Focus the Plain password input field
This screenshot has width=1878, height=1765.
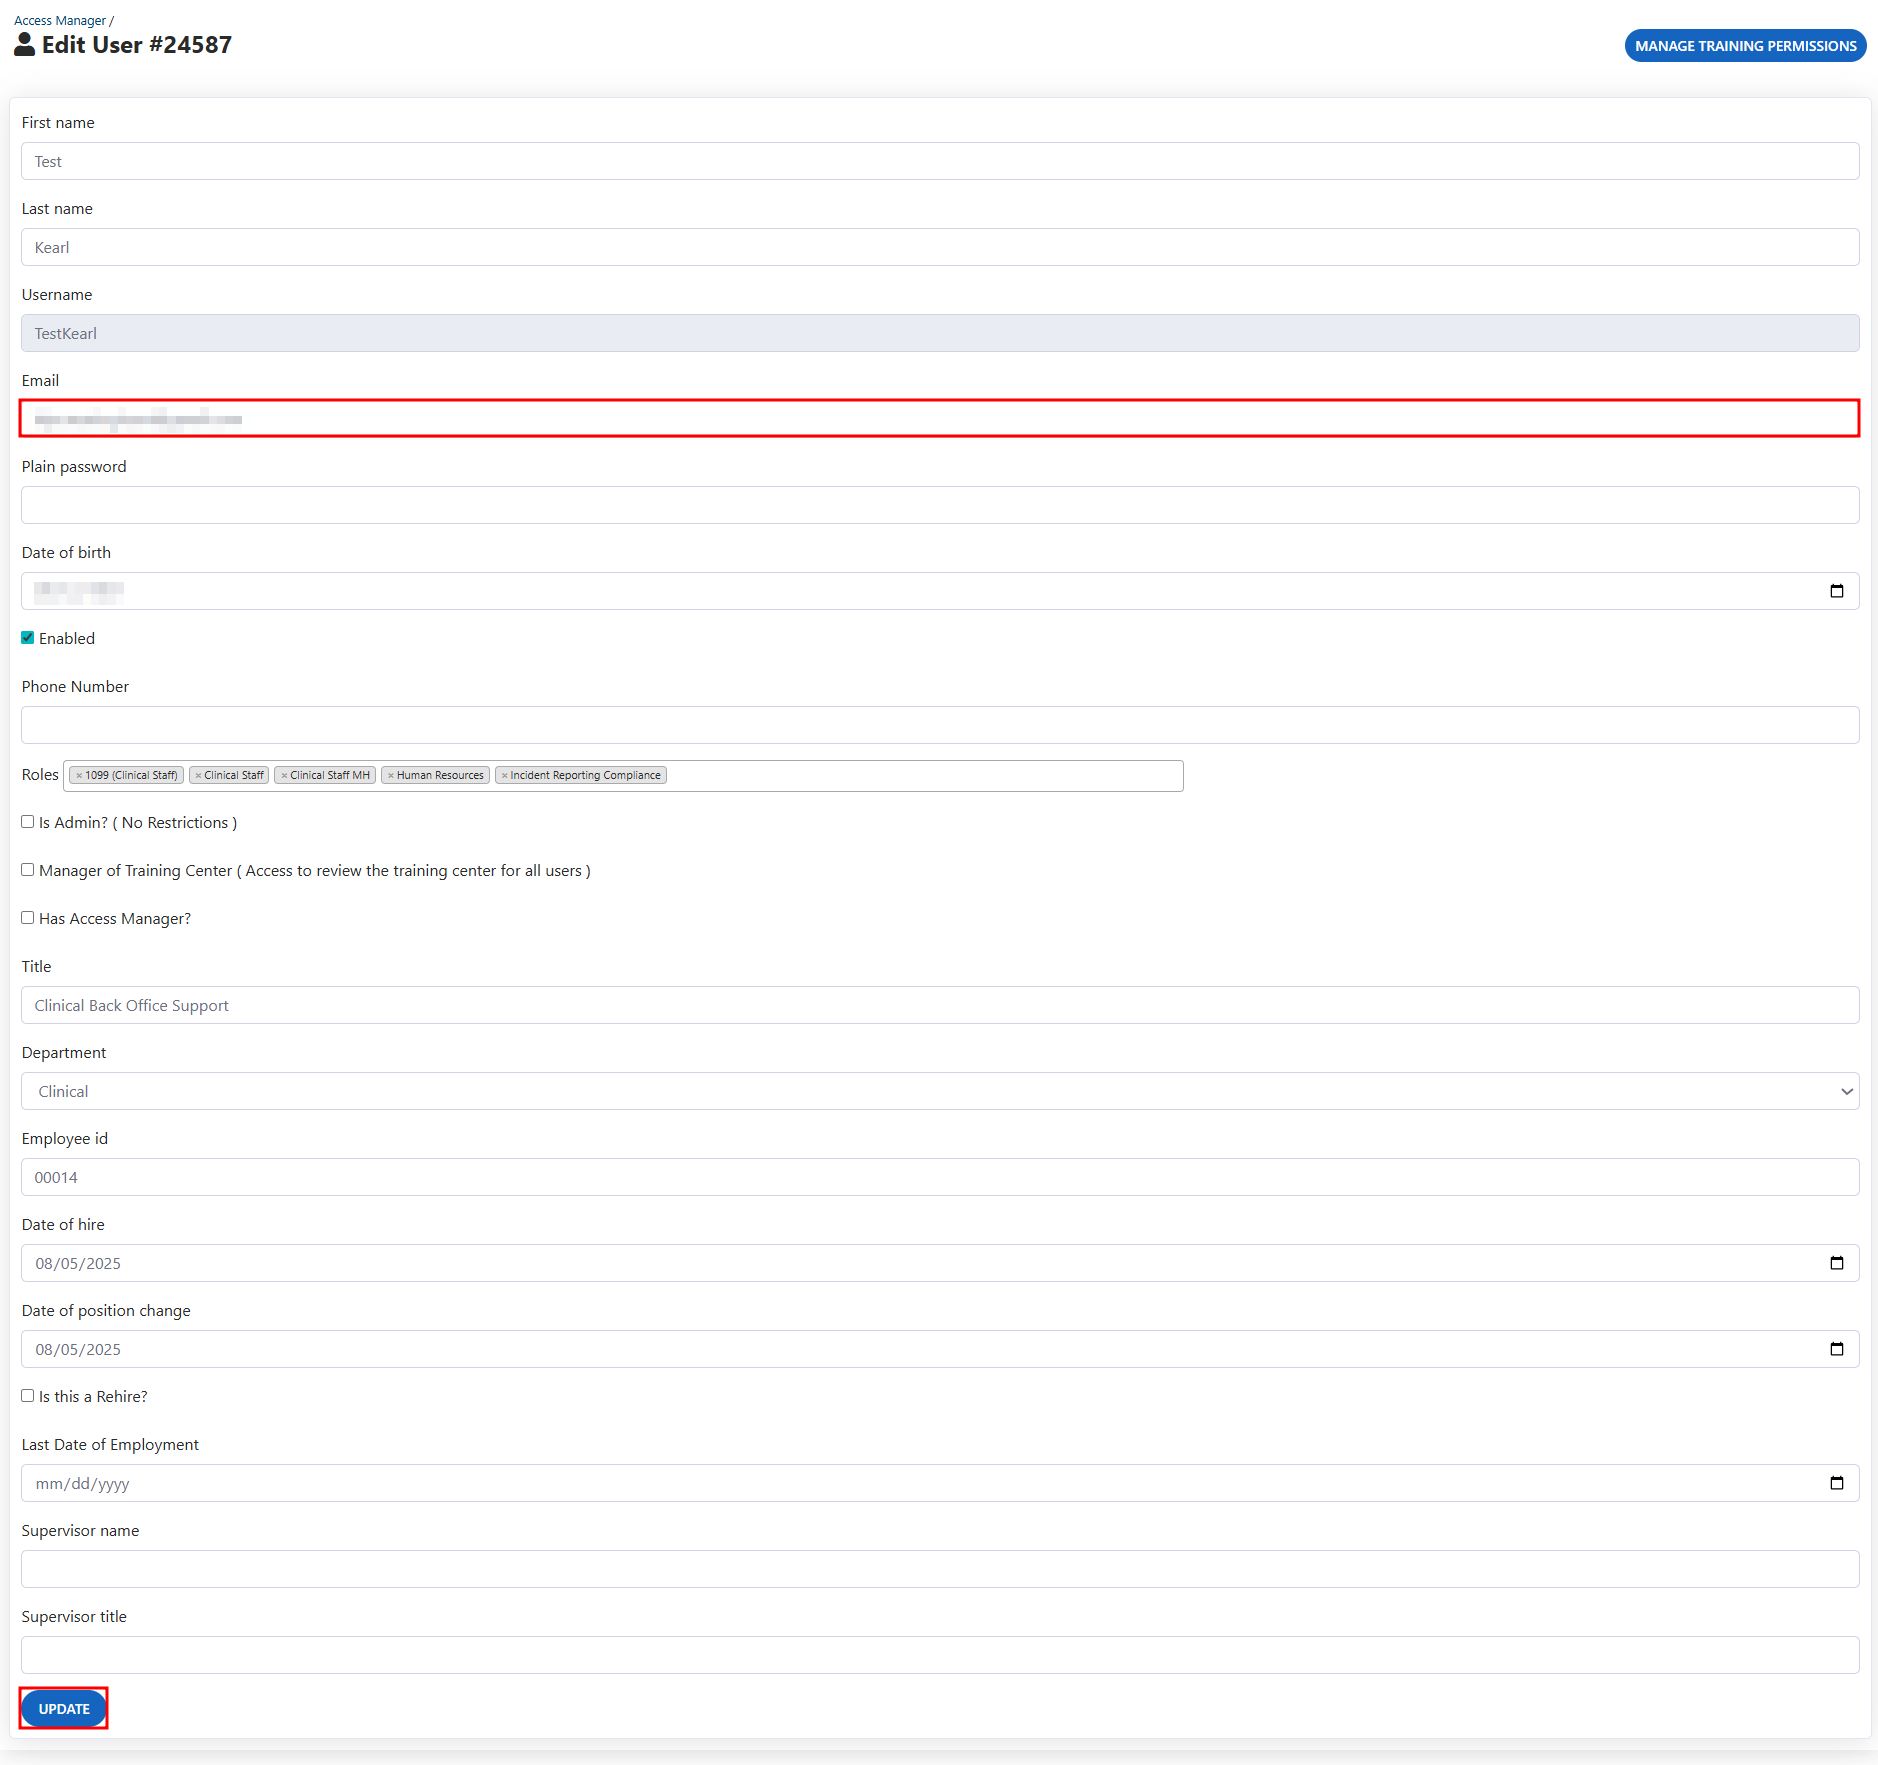[939, 505]
